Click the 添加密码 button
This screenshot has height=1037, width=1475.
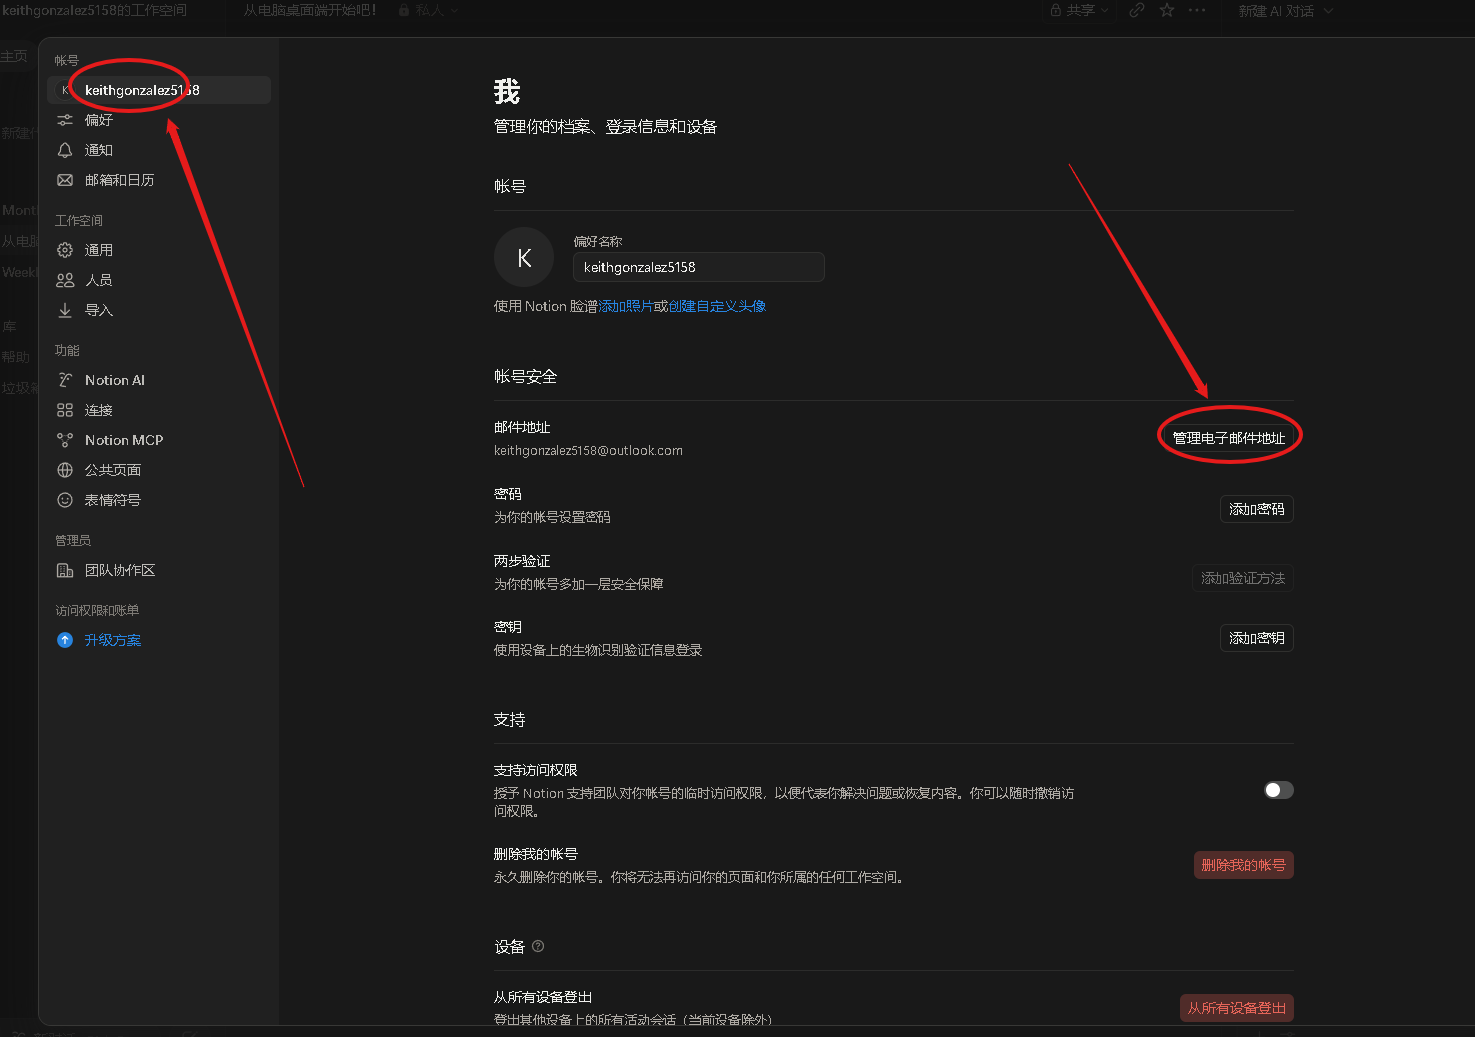(1257, 509)
